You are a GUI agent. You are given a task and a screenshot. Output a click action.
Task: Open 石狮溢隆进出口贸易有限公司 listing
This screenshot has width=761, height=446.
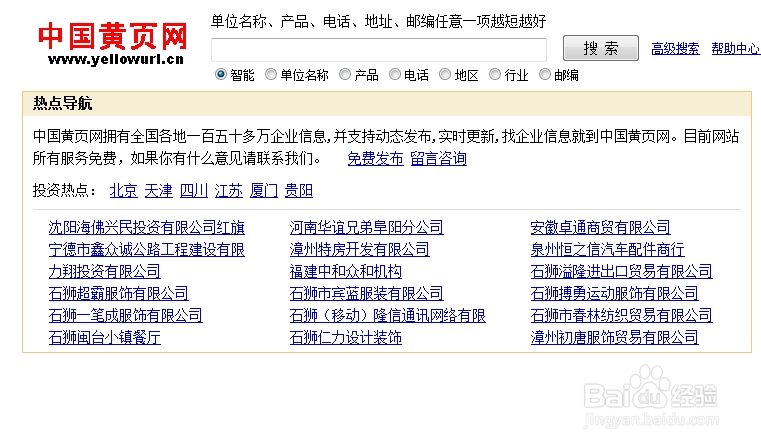(621, 271)
